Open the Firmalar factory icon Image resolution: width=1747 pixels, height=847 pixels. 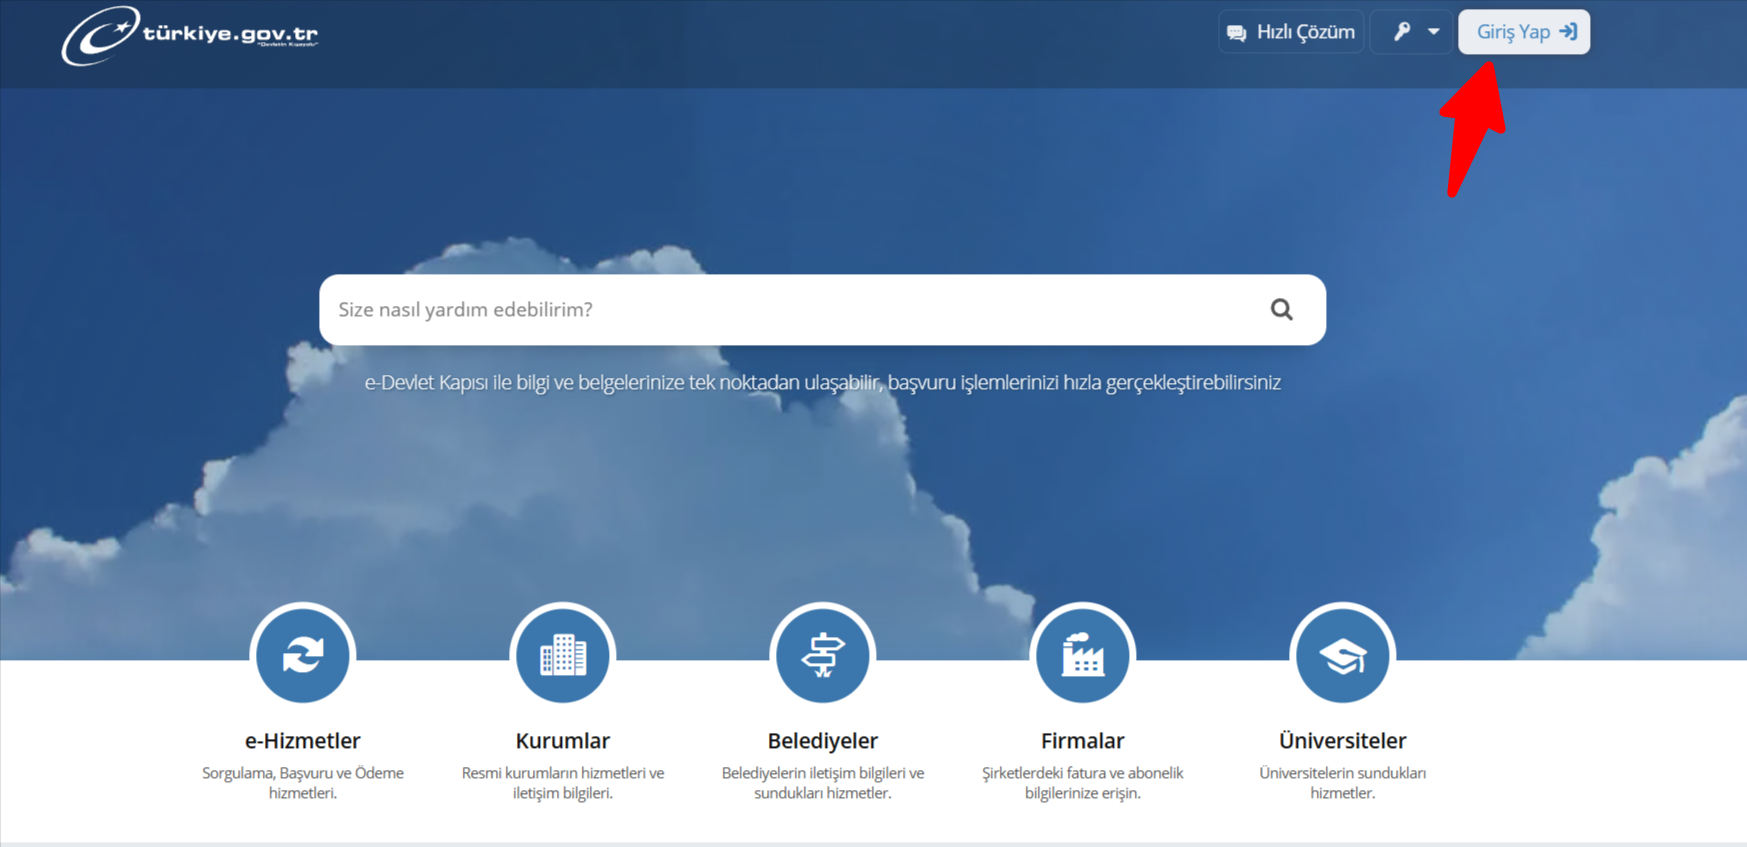(1082, 656)
